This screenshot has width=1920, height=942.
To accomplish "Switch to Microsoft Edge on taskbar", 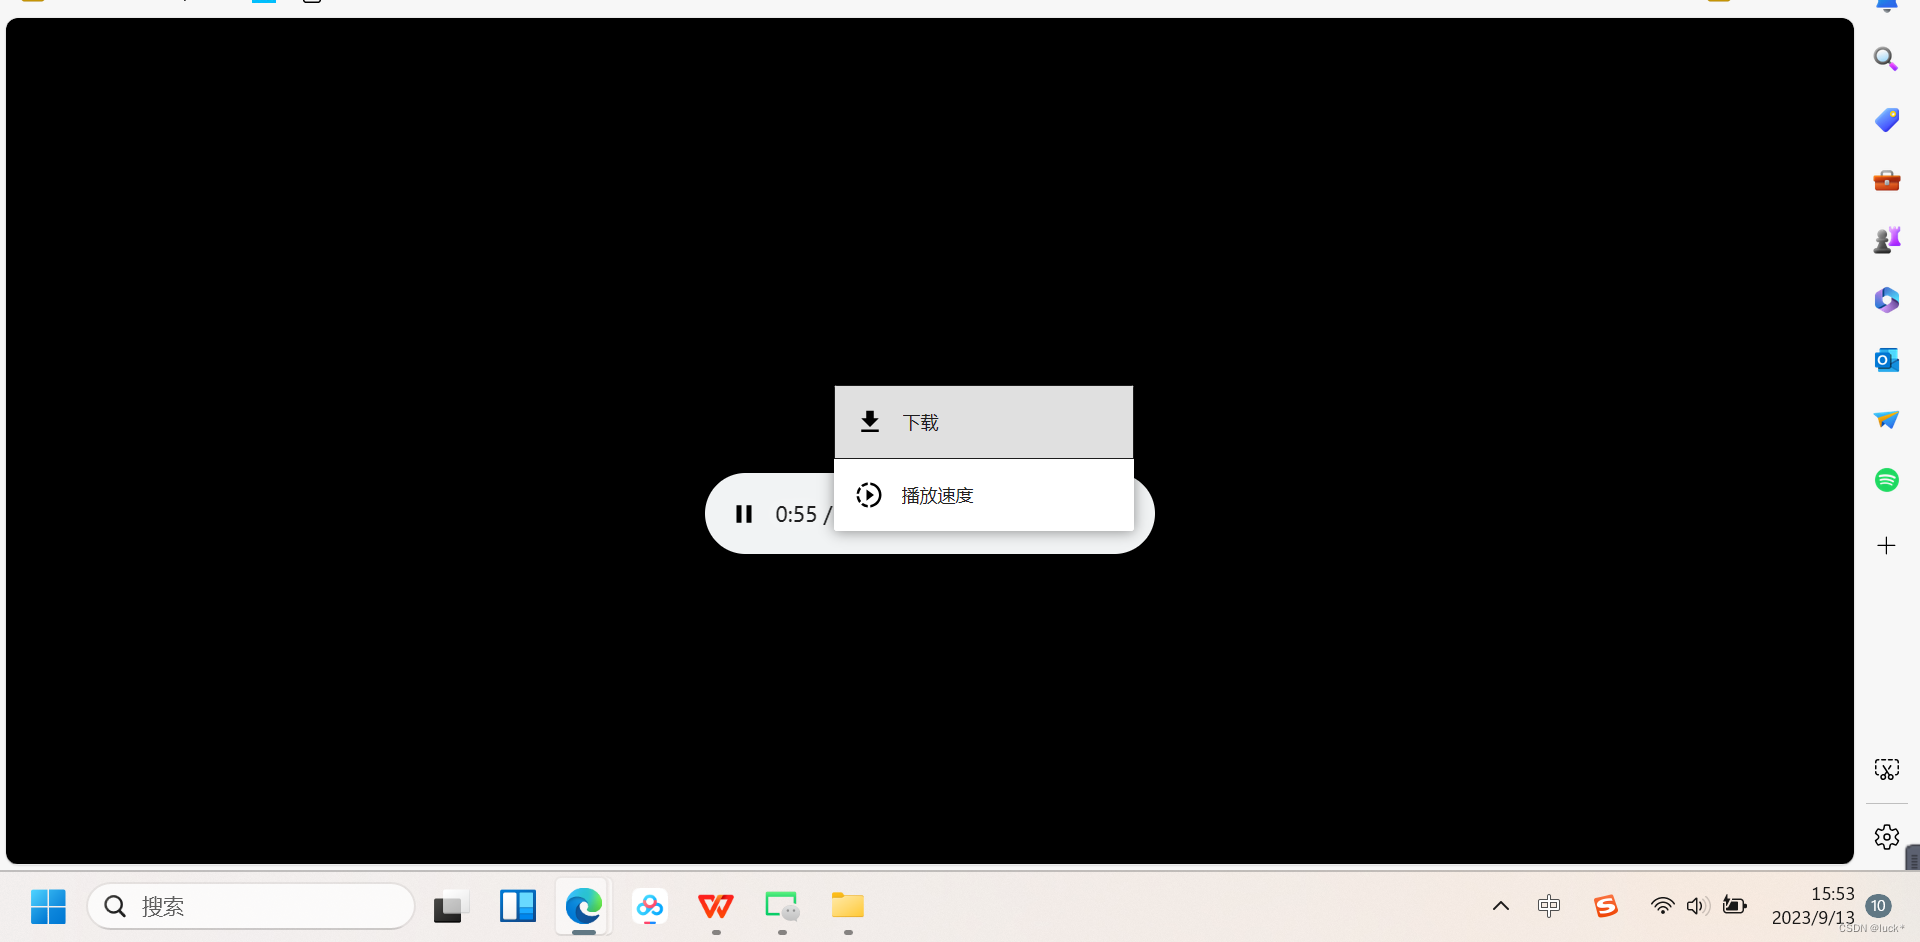I will click(x=584, y=906).
